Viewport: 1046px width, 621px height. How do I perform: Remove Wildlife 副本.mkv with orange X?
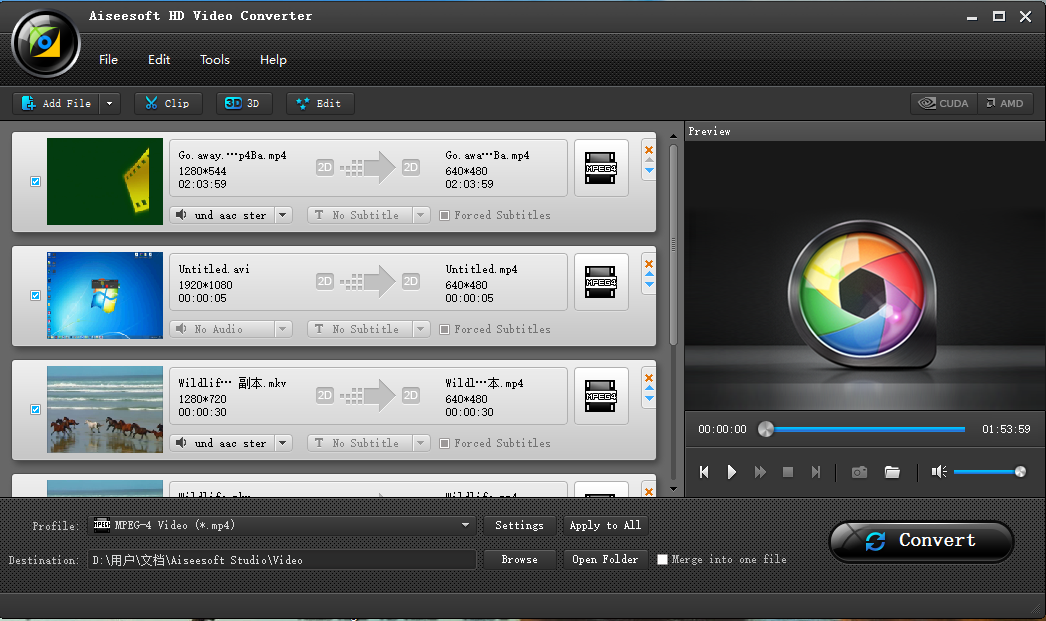coord(648,378)
